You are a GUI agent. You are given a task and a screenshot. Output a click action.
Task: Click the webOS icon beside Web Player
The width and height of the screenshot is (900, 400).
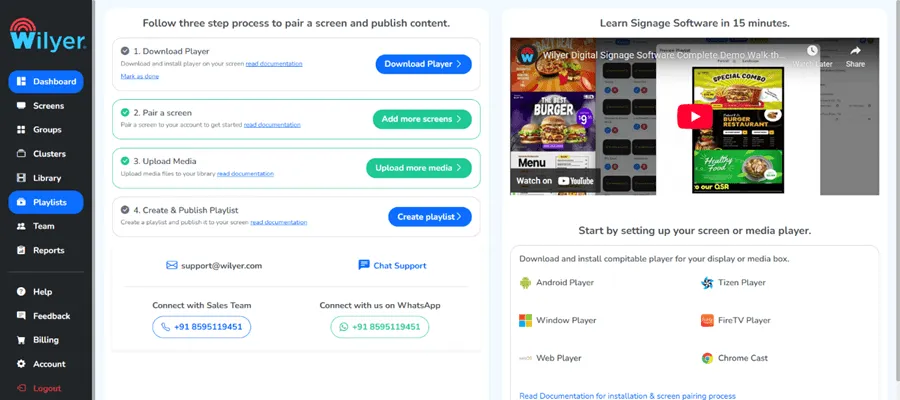[525, 358]
